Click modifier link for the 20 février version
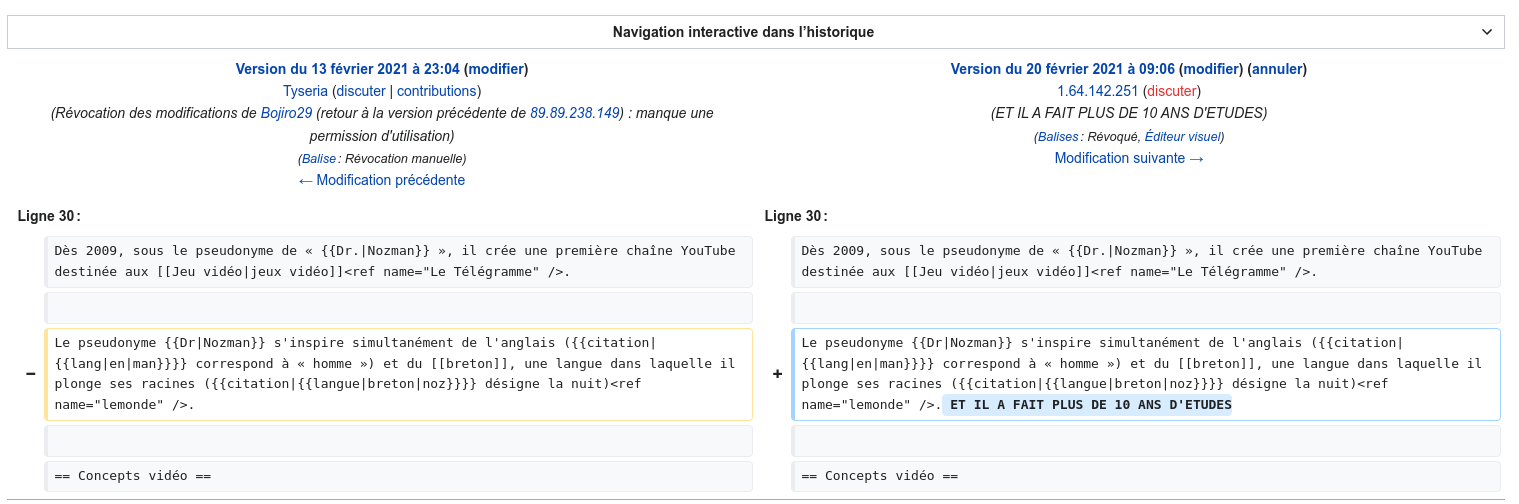The height and width of the screenshot is (504, 1519). click(1211, 69)
